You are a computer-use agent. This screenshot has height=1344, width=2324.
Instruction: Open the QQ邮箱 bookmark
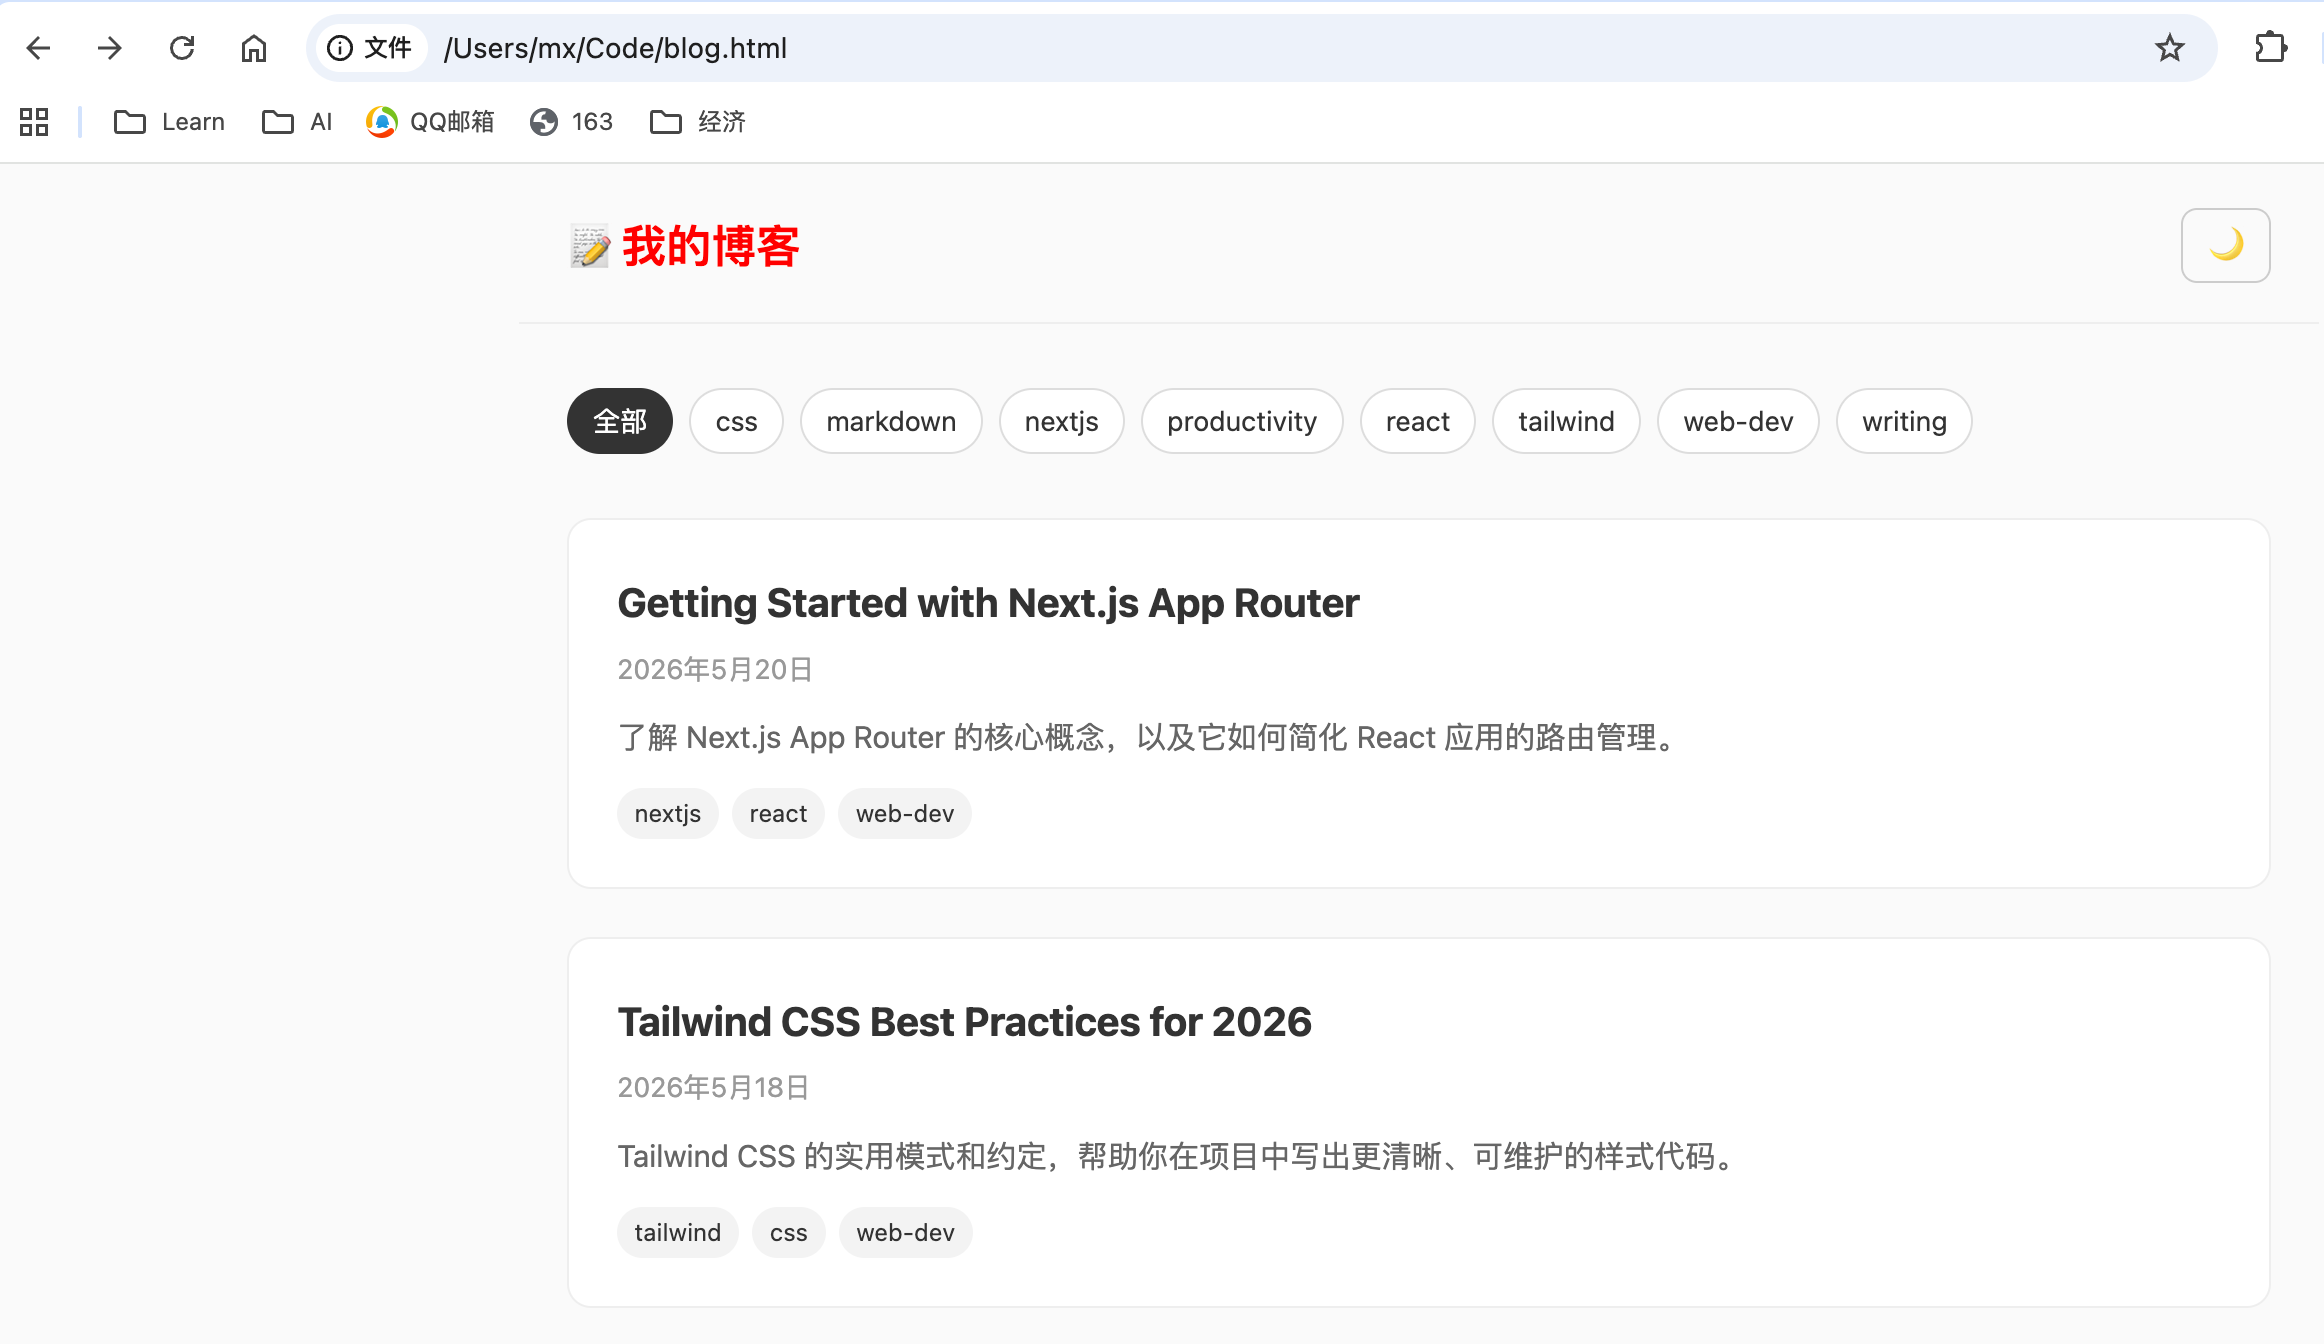tap(430, 122)
